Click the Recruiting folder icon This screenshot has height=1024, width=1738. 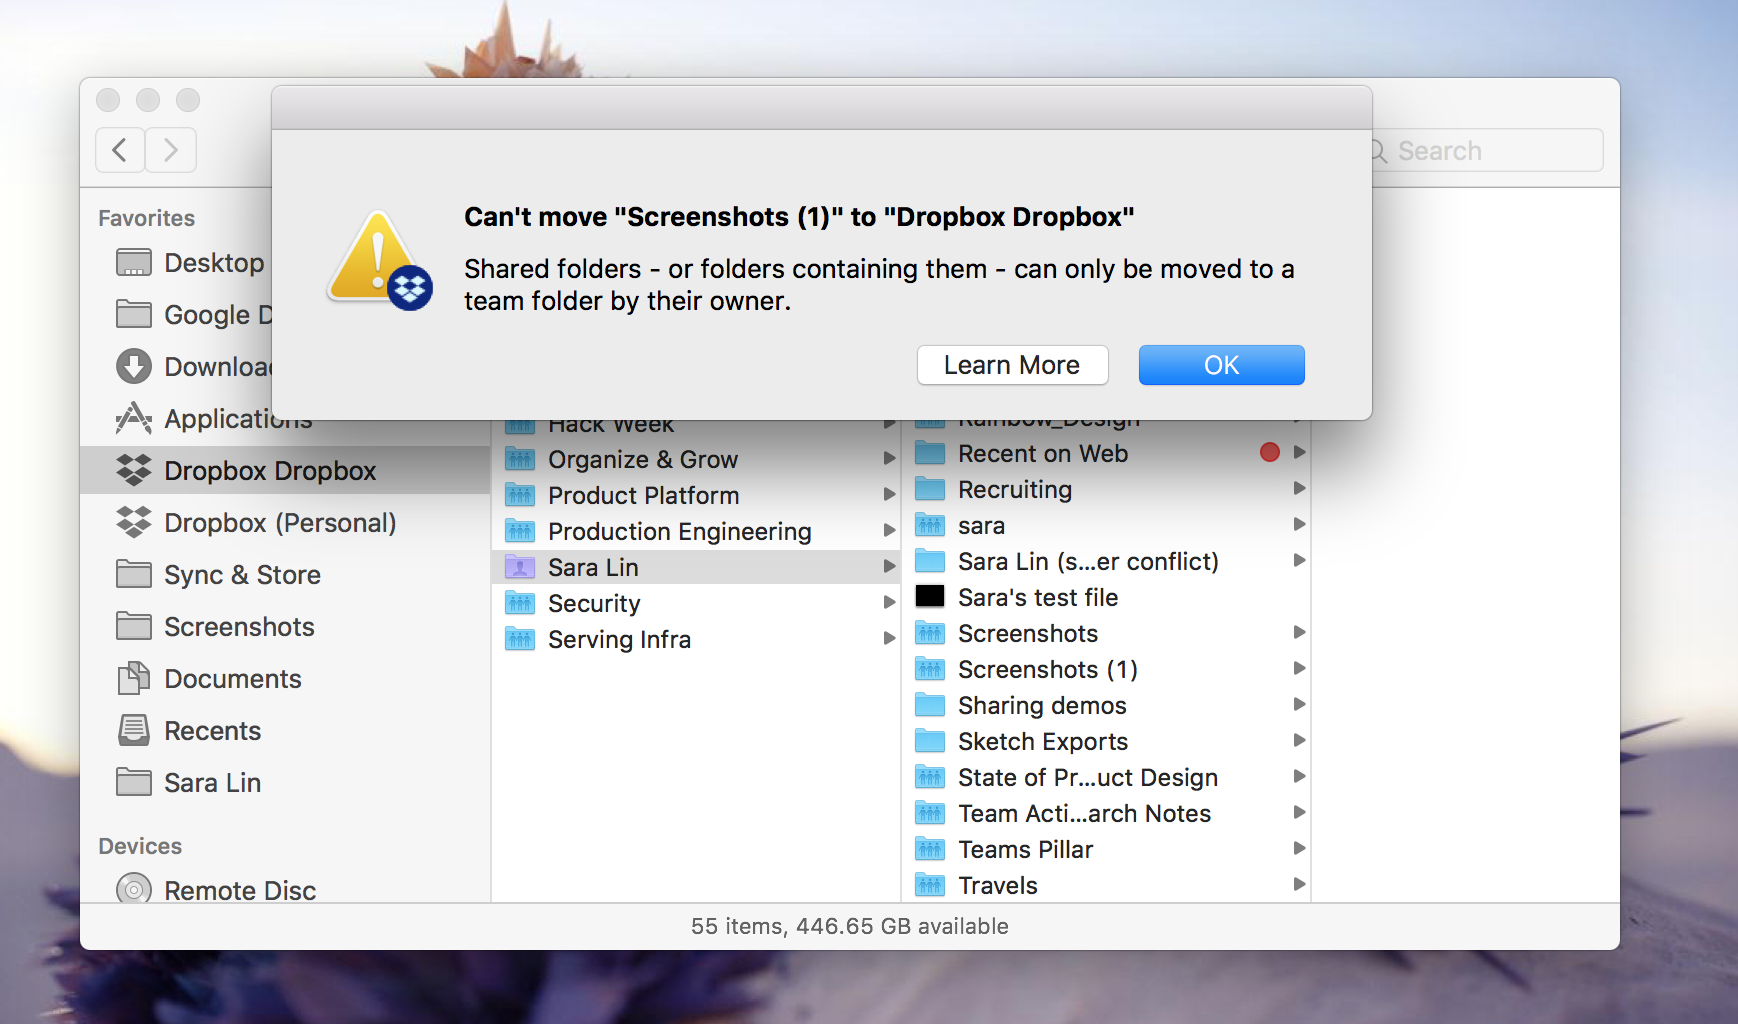point(930,489)
